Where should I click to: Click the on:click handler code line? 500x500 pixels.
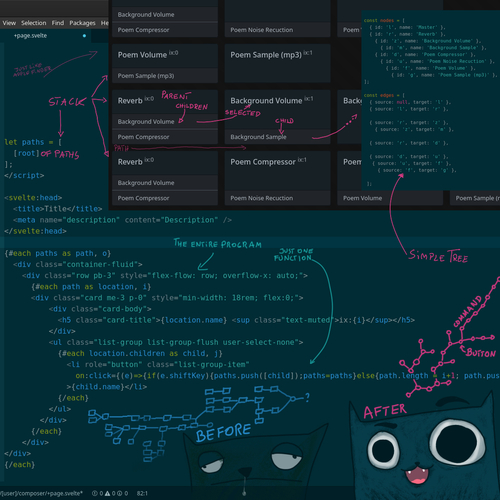(x=287, y=376)
